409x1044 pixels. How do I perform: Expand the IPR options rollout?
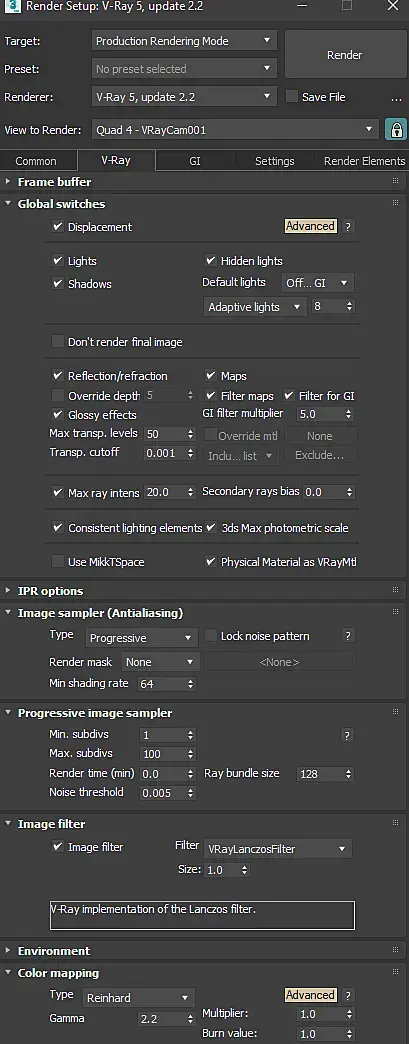click(51, 591)
